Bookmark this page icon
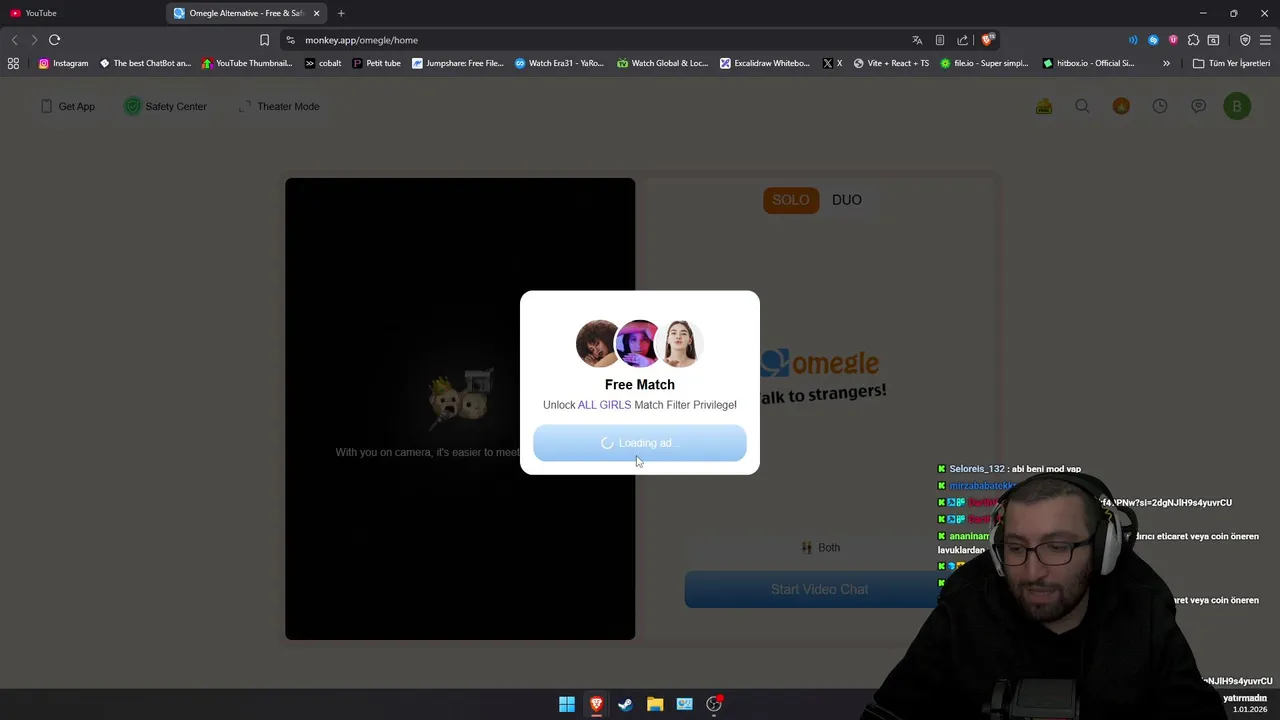 (x=264, y=40)
